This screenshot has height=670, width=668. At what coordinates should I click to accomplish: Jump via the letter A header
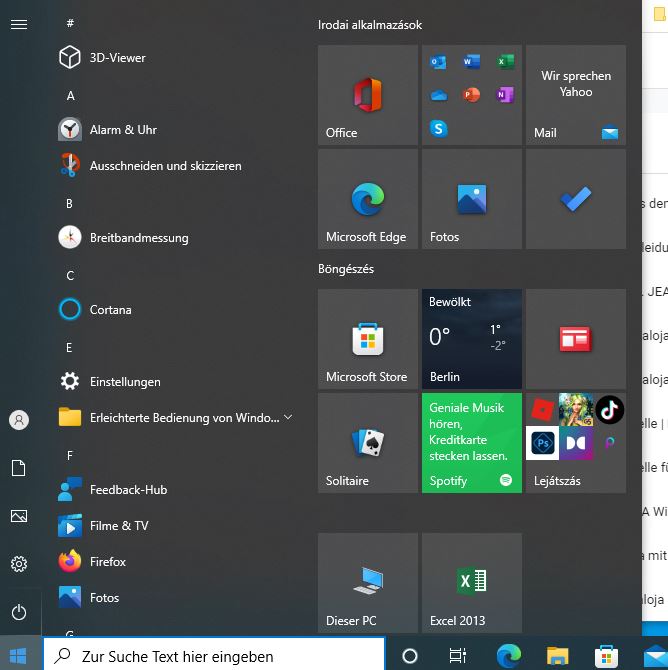[71, 96]
